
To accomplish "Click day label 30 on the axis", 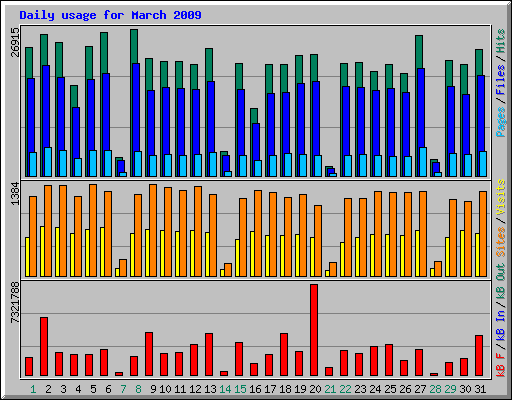I will click(465, 389).
